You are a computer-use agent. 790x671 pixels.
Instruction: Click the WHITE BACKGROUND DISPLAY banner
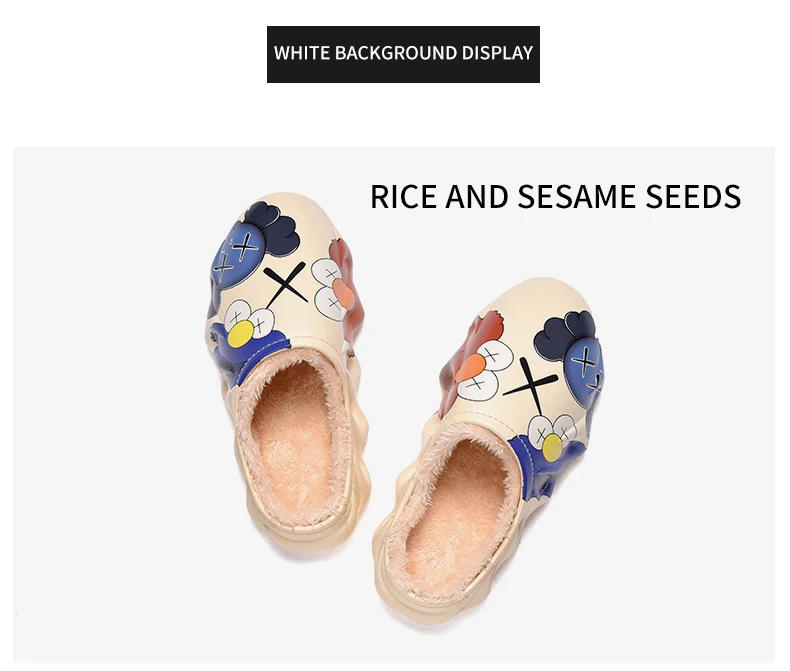tap(403, 54)
